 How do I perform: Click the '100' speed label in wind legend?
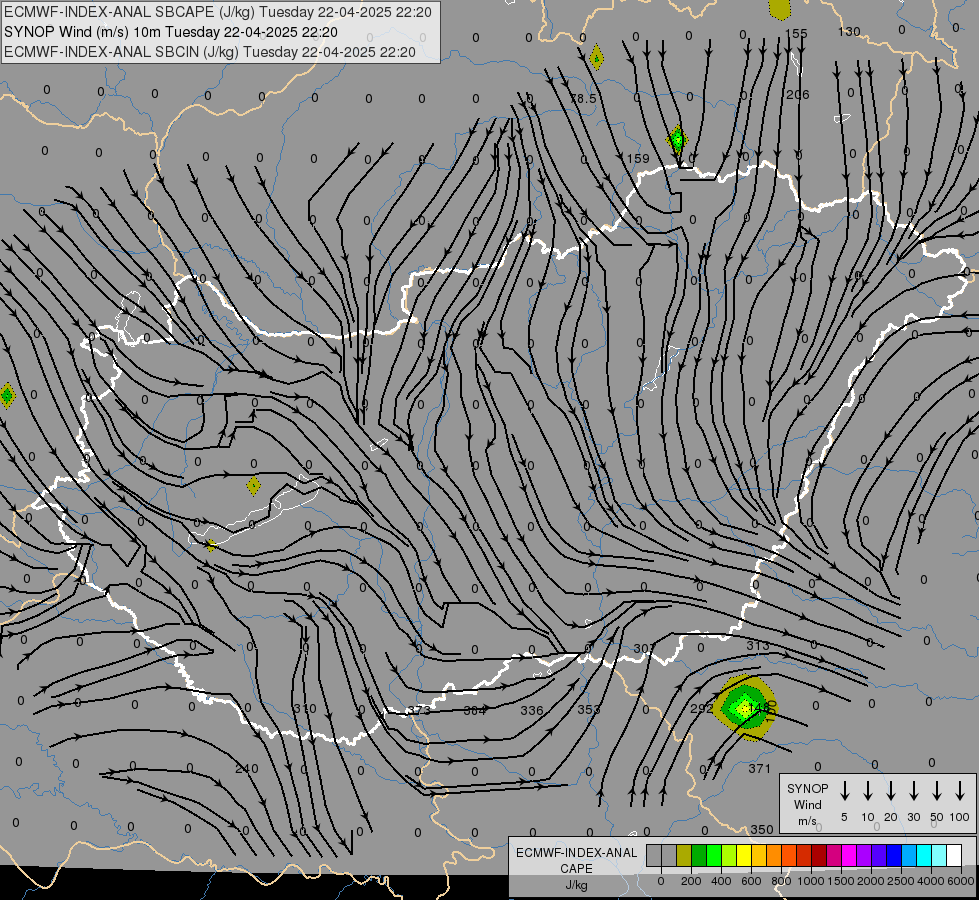click(960, 817)
